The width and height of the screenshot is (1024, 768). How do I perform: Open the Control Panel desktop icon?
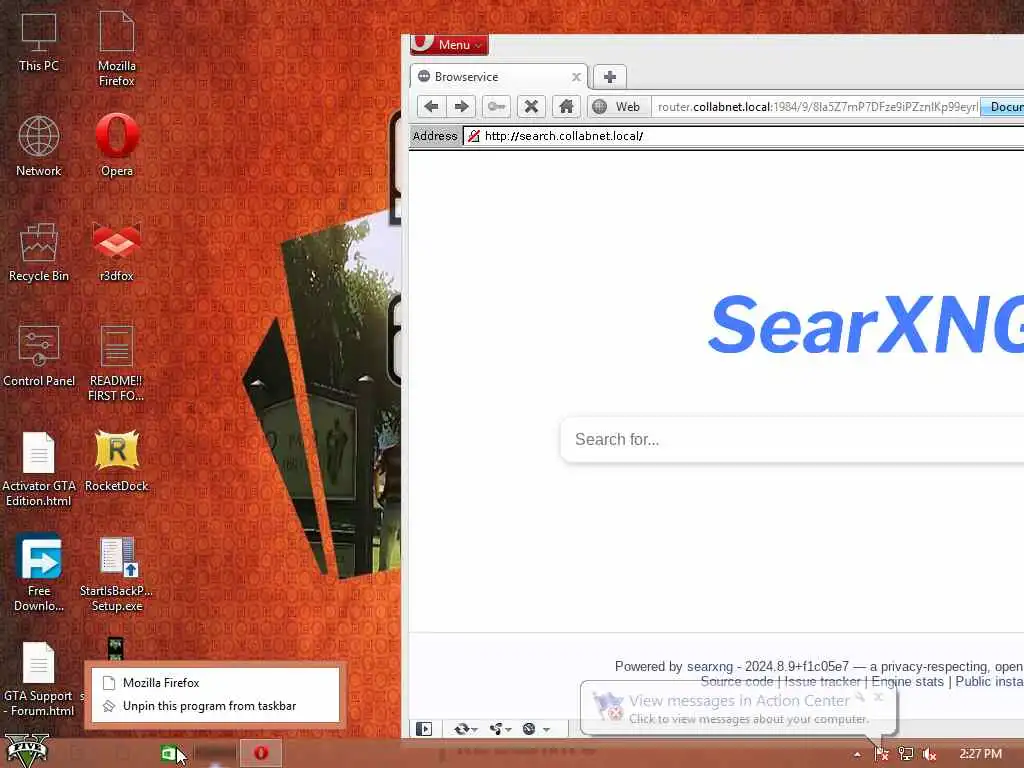39,357
